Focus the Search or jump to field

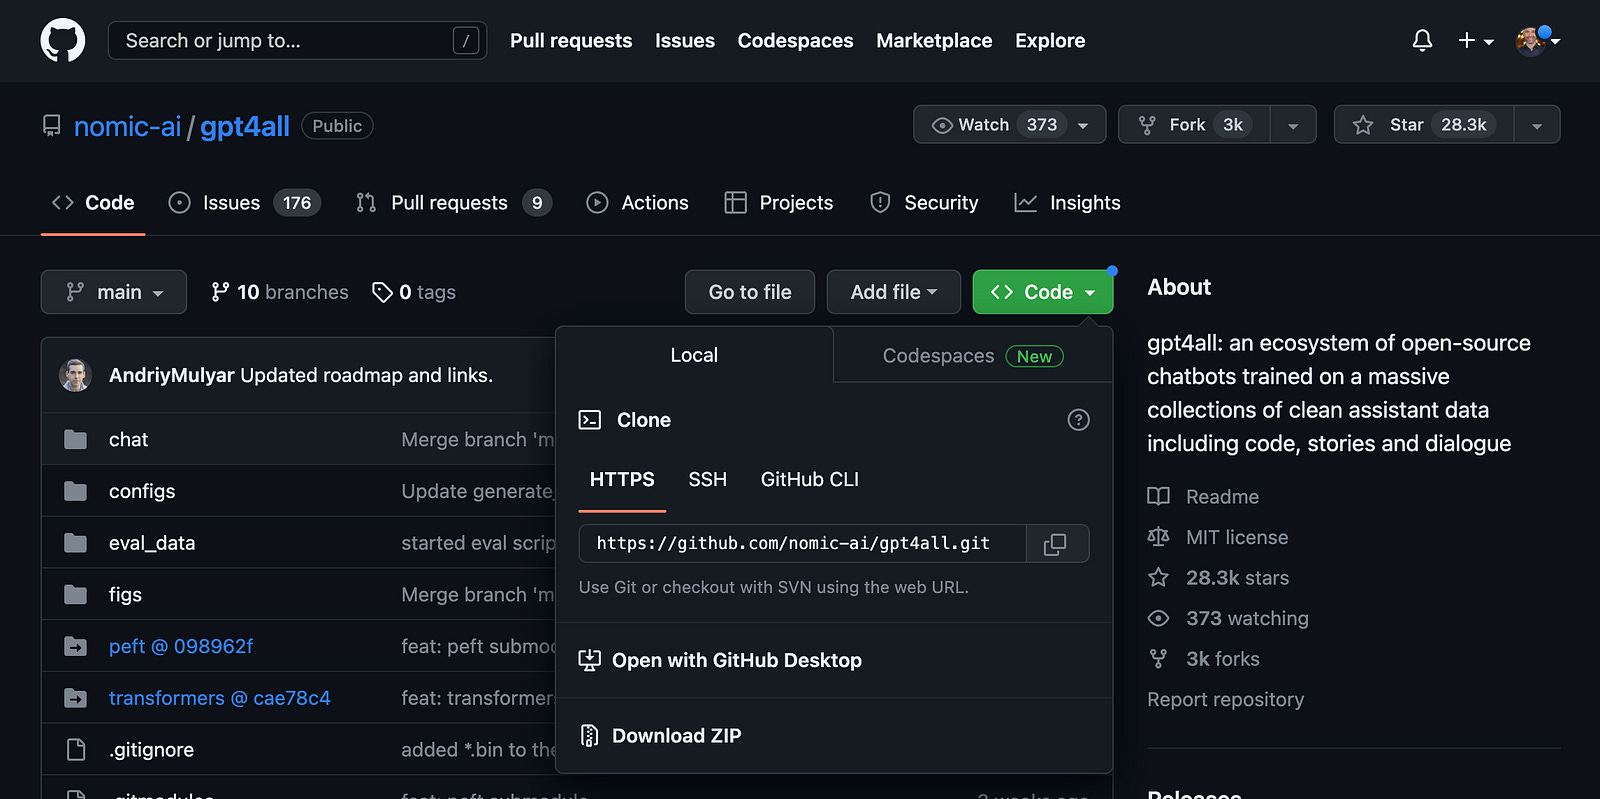coord(297,41)
